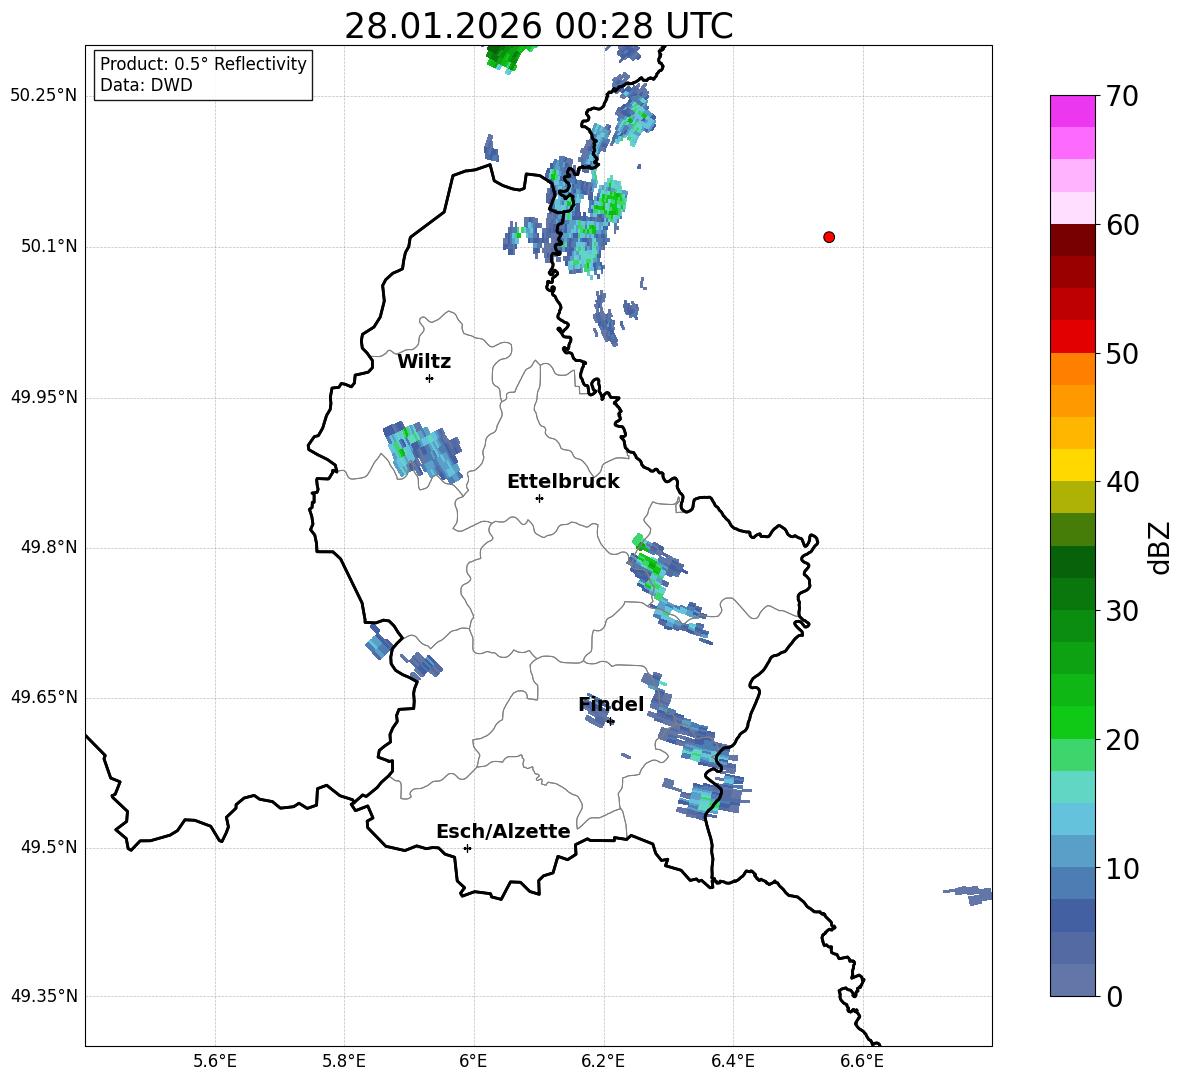The image size is (1184, 1081).
Task: Click the 5.6°E longitude label
Action: click(215, 1061)
